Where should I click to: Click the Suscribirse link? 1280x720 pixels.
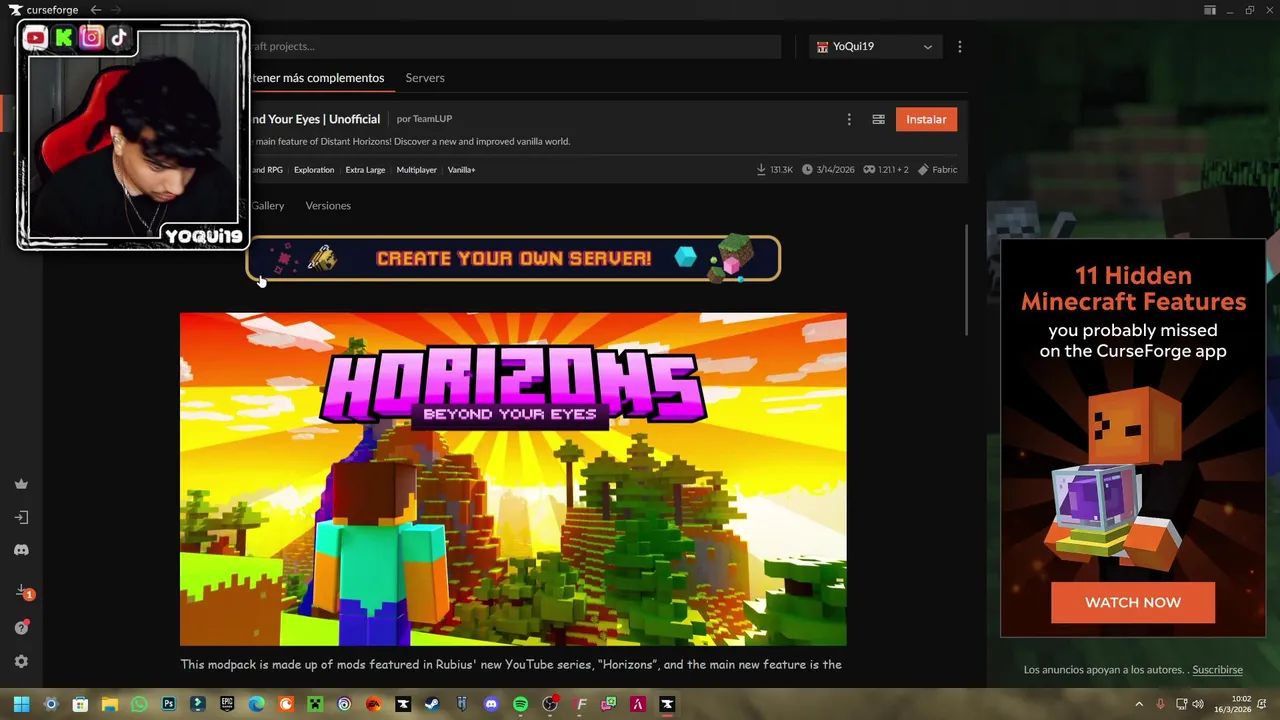1217,670
